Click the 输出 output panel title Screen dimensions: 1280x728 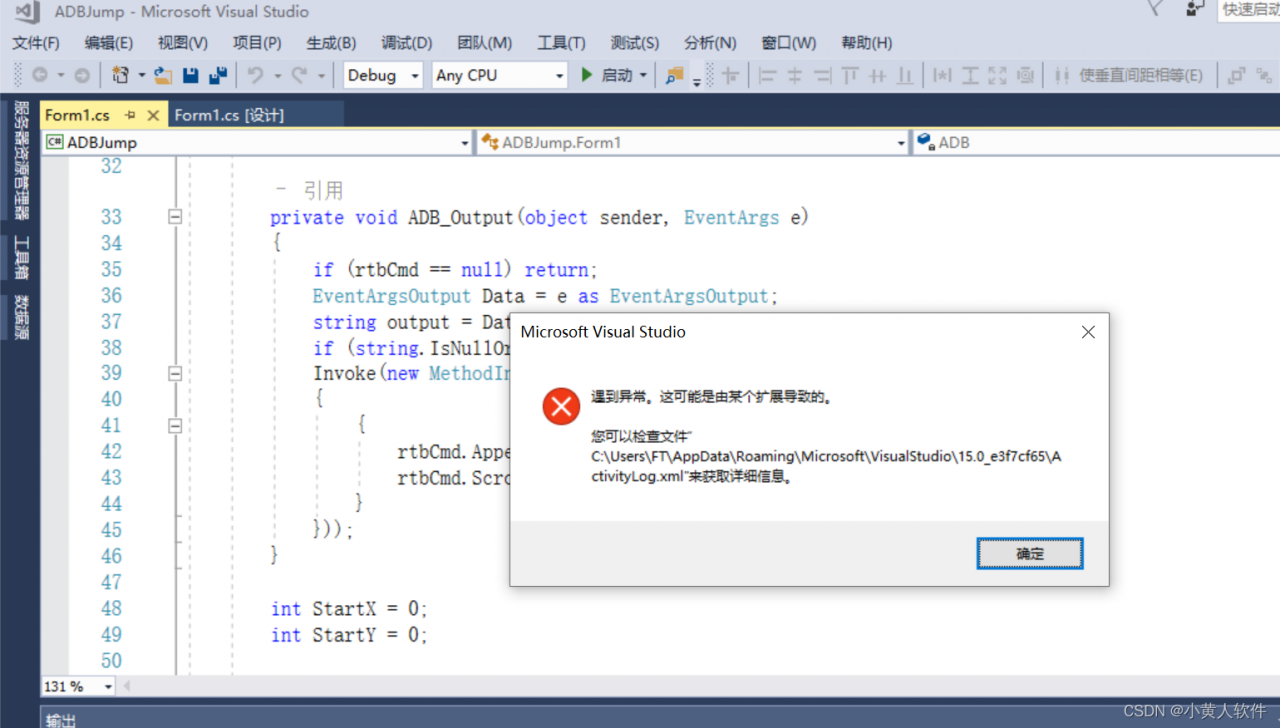point(61,720)
